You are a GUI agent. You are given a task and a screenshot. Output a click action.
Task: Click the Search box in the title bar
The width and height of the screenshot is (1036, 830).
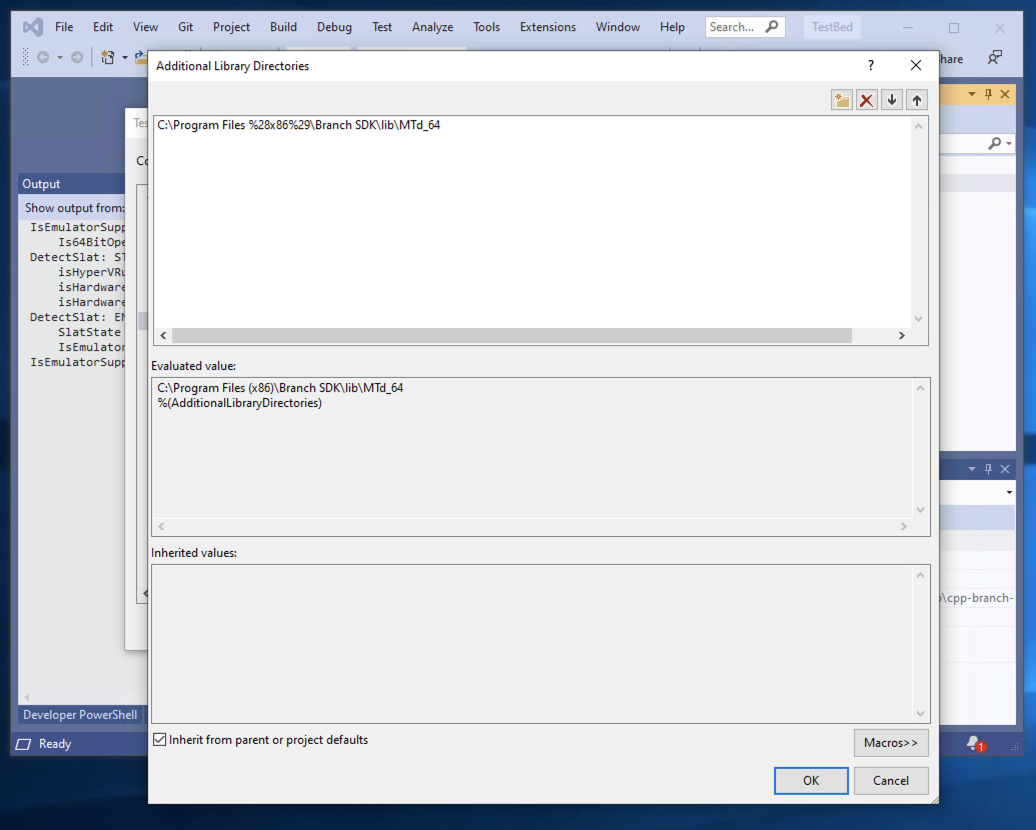pyautogui.click(x=745, y=27)
